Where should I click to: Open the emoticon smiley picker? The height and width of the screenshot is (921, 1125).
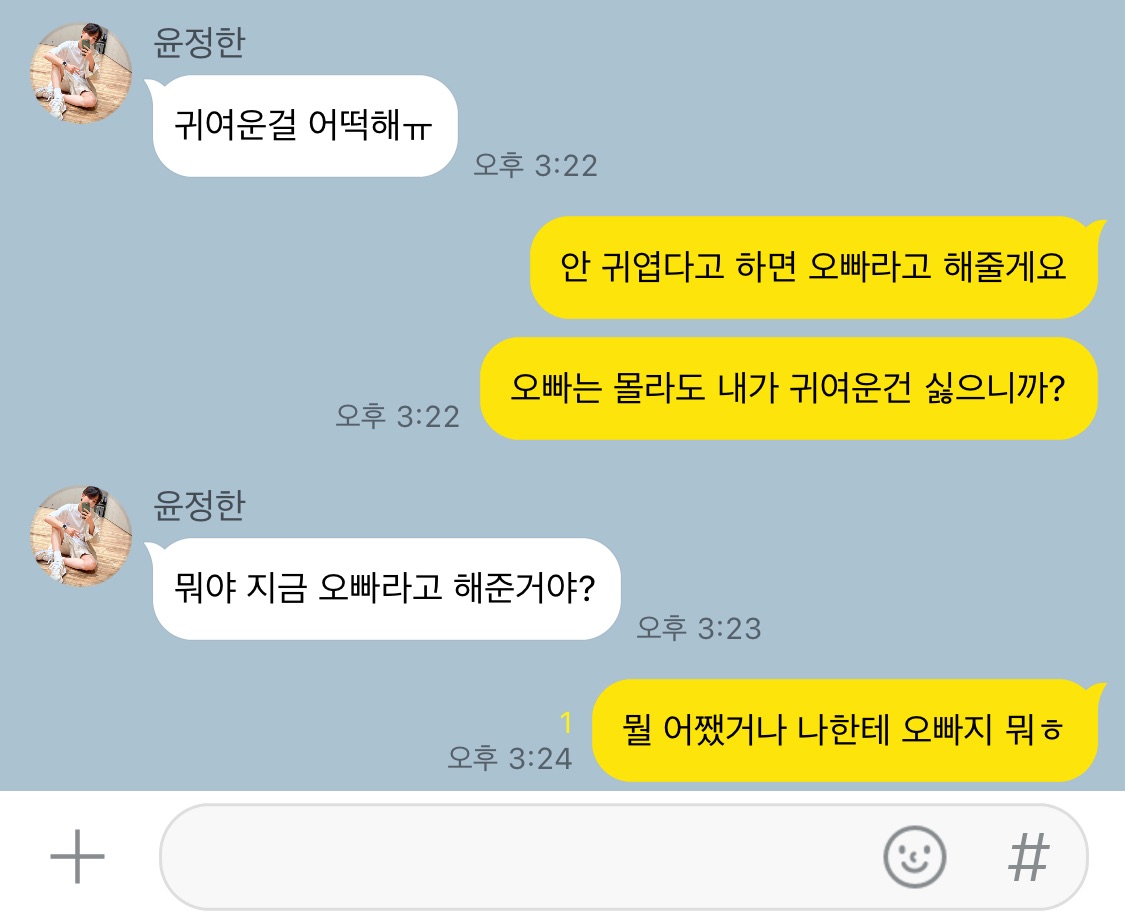coord(914,856)
